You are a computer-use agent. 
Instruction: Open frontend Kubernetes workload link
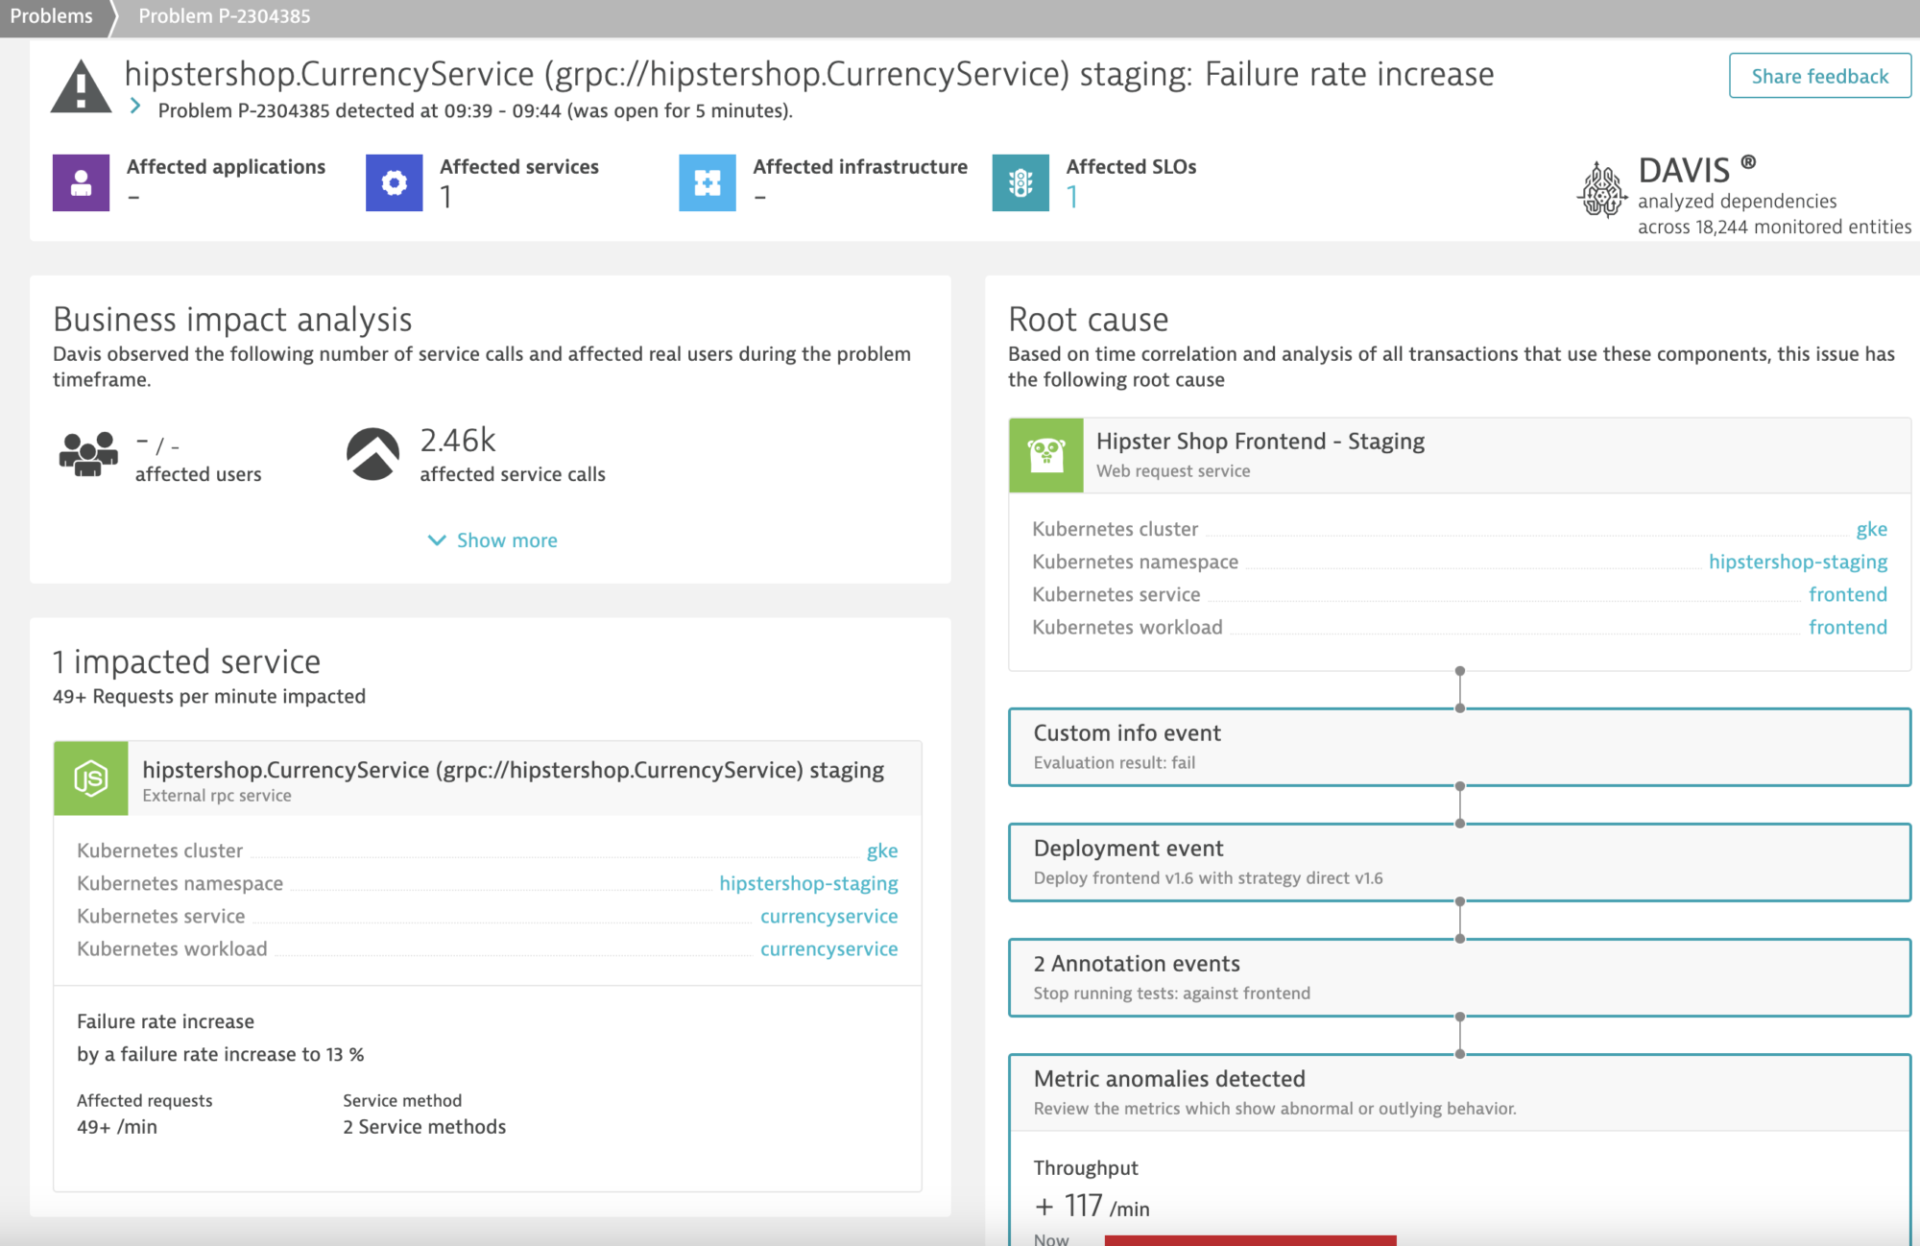[x=1848, y=627]
